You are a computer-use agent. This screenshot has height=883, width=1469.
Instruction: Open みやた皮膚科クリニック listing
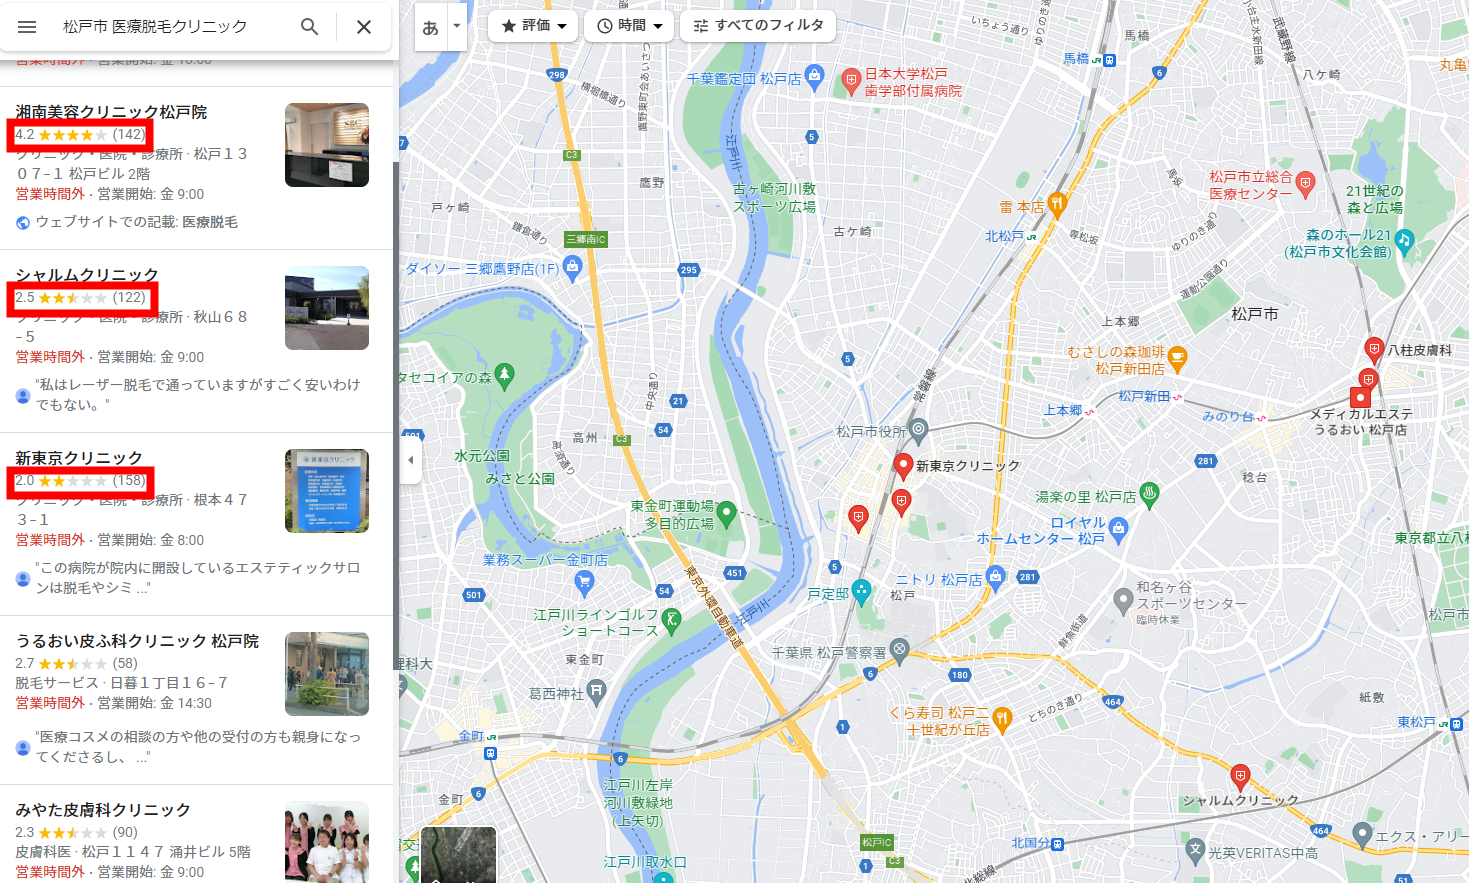(103, 809)
